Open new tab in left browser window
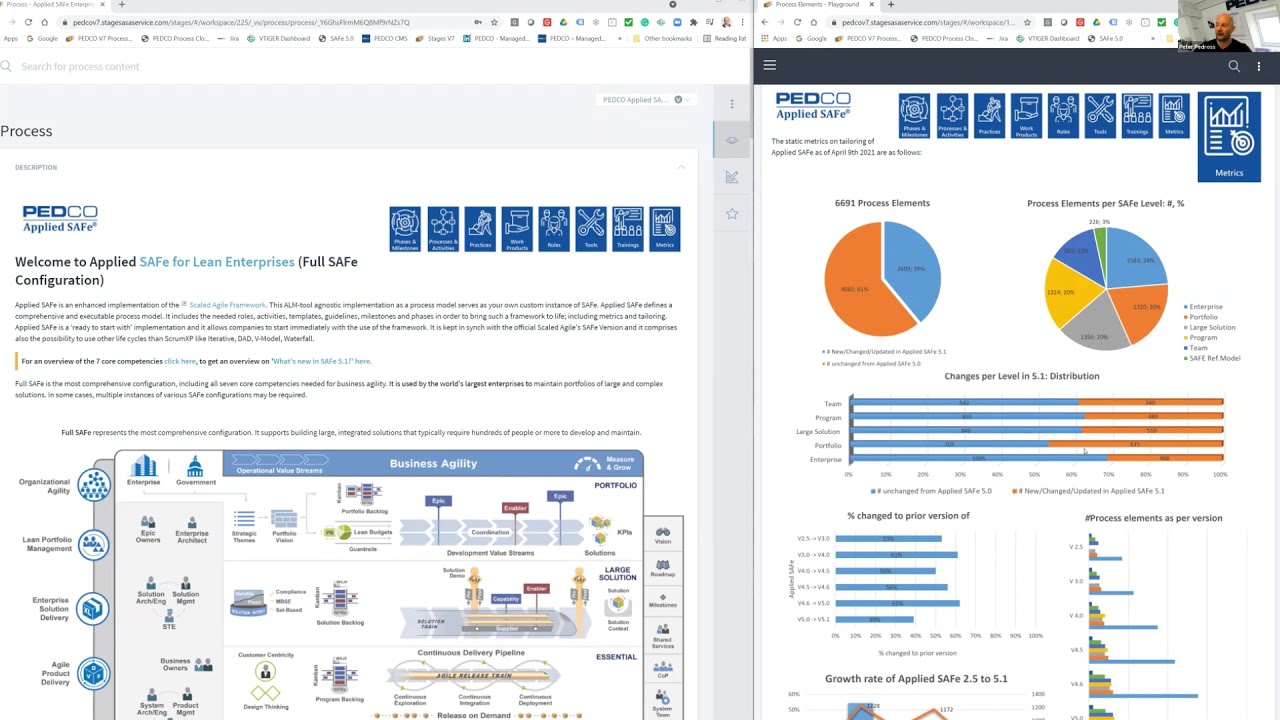 121,5
